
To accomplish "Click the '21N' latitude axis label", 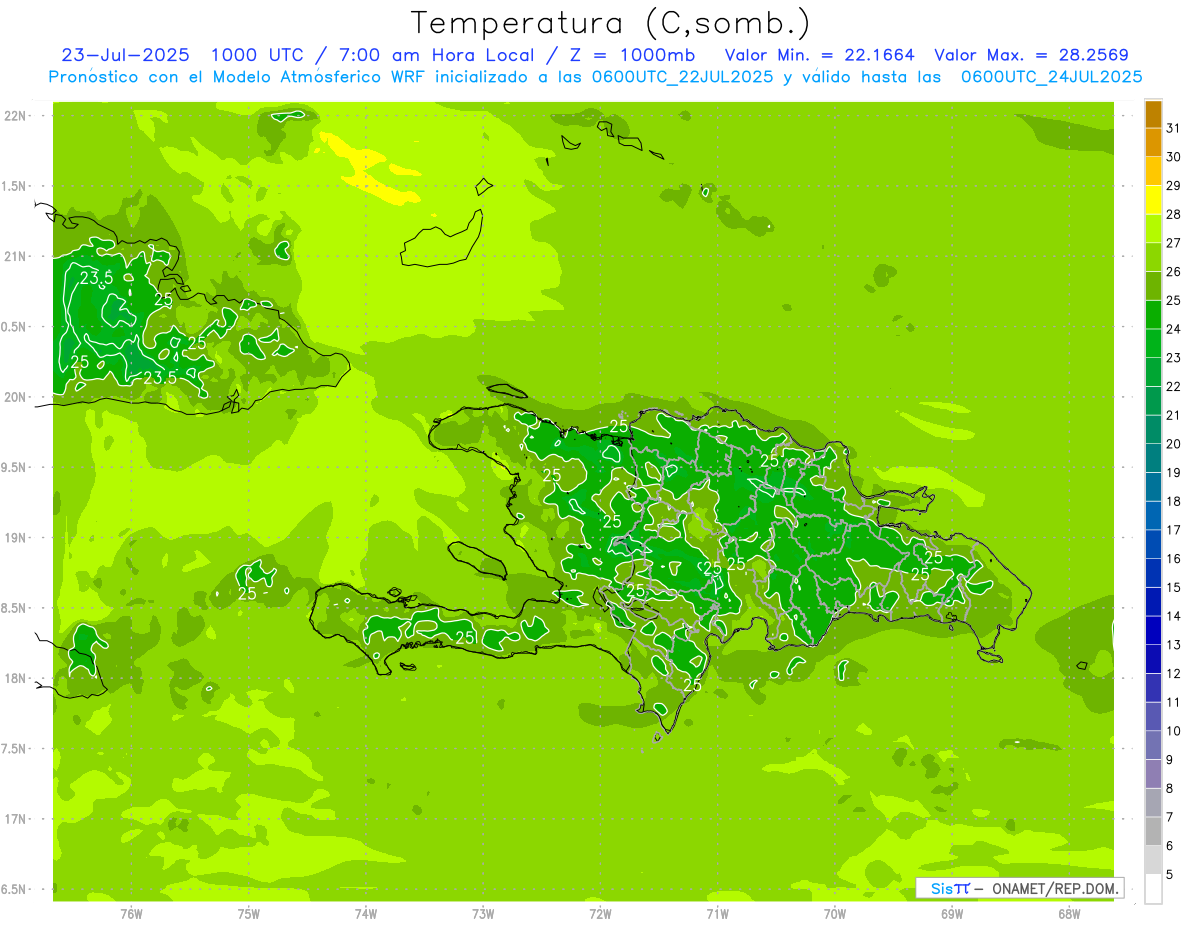I will tap(14, 257).
